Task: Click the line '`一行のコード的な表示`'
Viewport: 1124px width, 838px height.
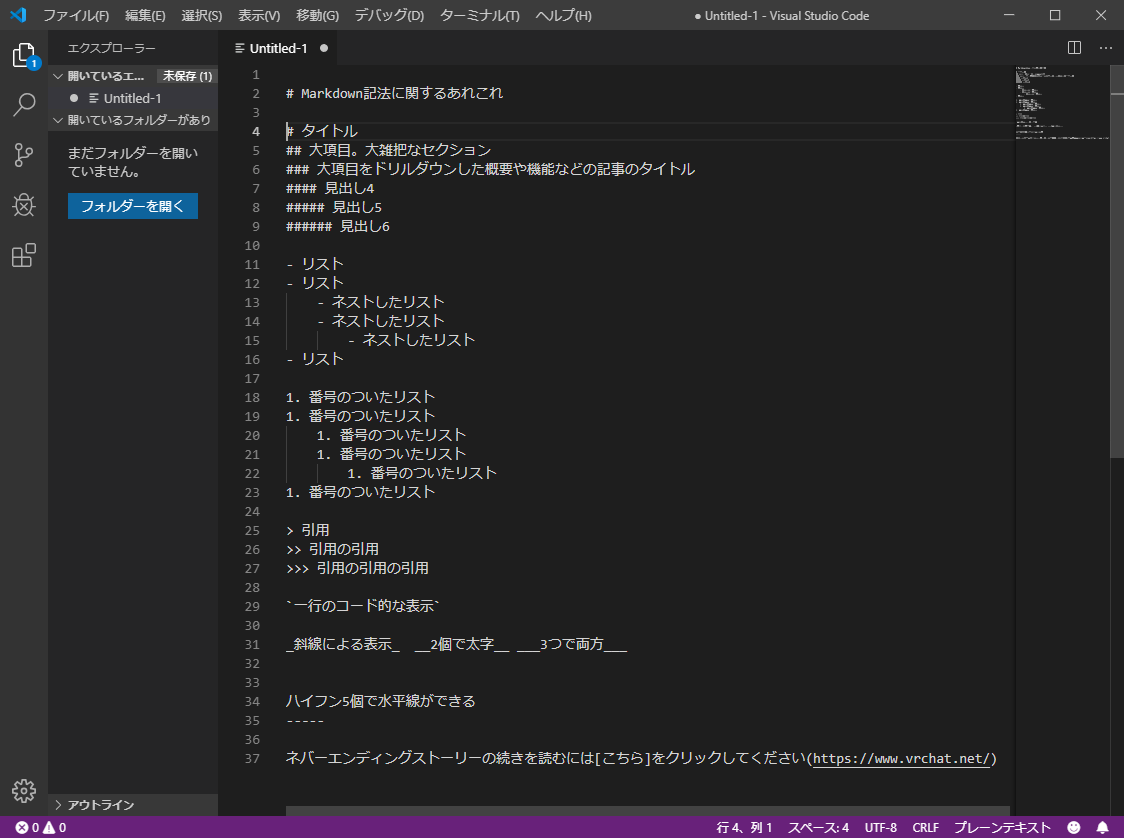Action: 362,606
